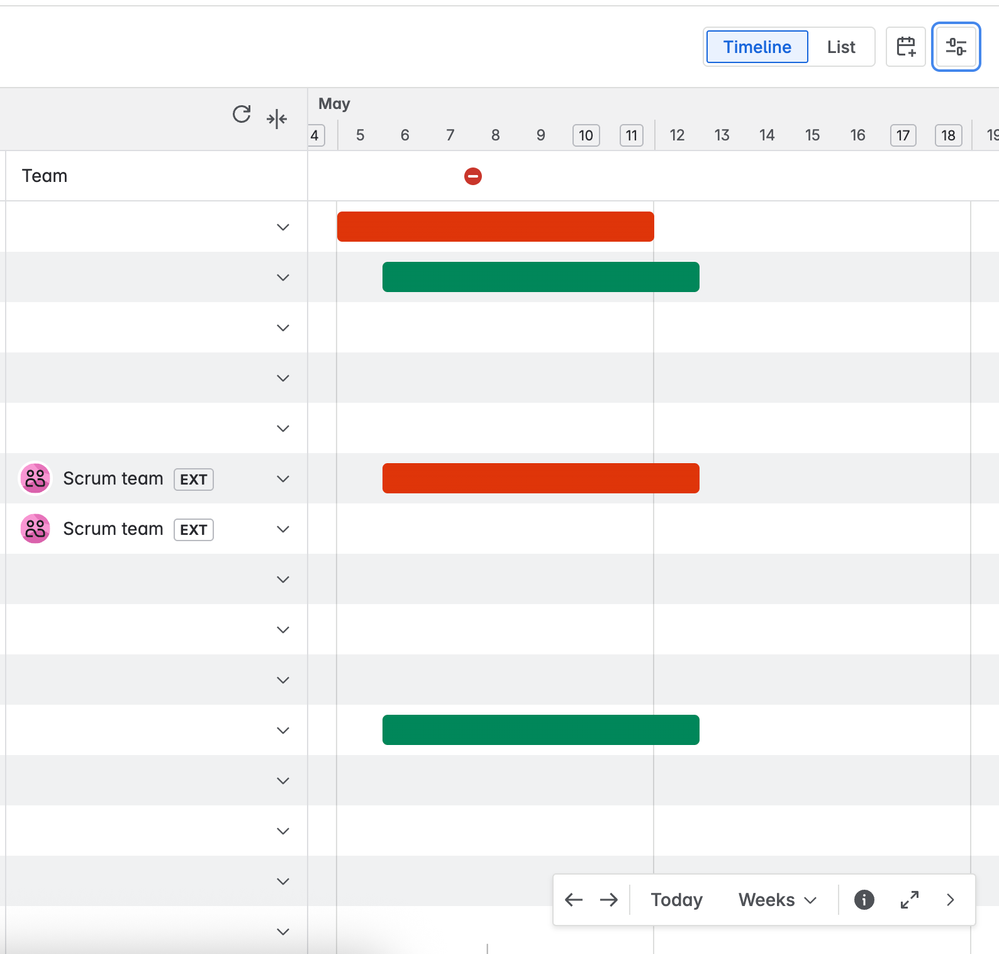999x954 pixels.
Task: Toggle fullscreen with the expand arrows icon
Action: (x=909, y=899)
